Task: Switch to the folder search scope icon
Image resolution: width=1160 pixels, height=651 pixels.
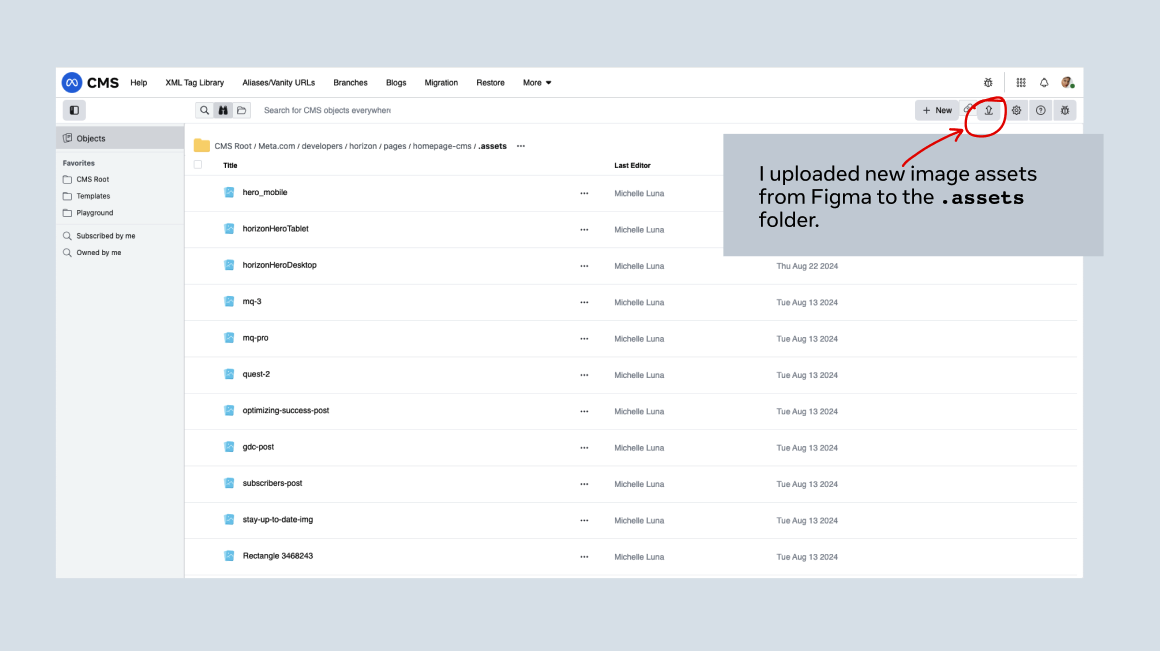Action: (x=241, y=110)
